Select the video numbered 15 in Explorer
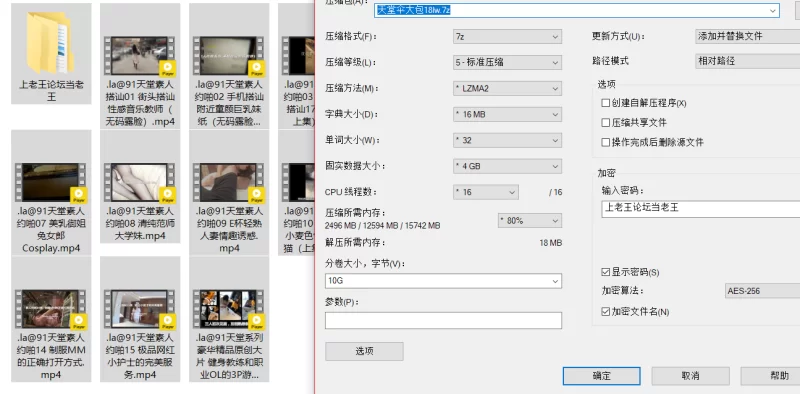The height and width of the screenshot is (394, 800). [x=140, y=319]
